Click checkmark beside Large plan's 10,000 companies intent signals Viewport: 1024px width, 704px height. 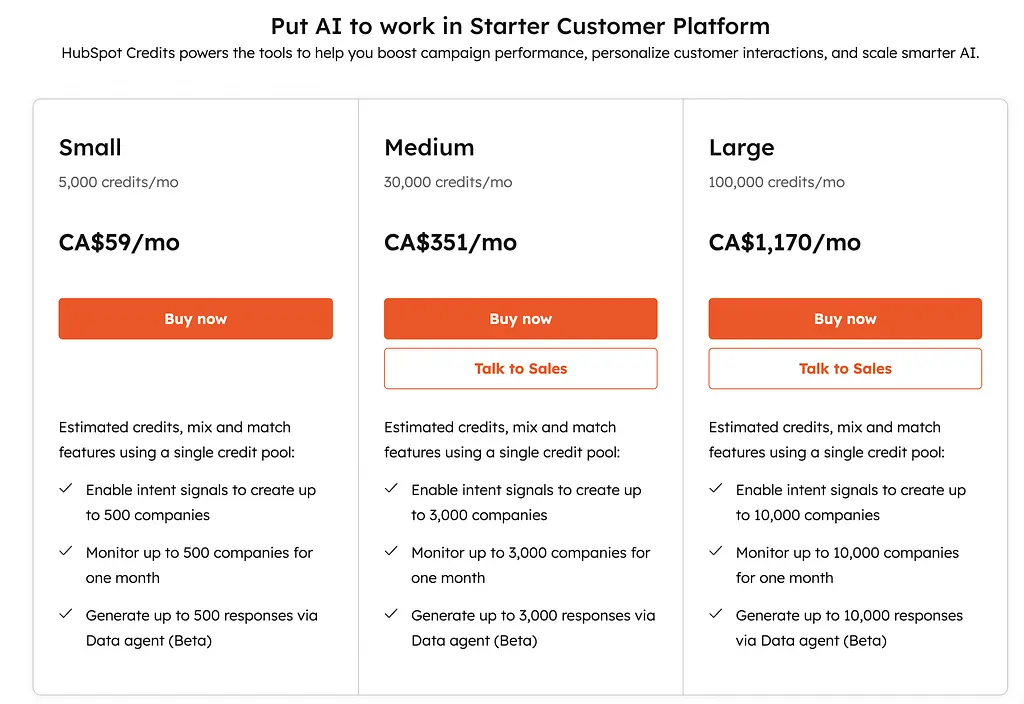[x=716, y=489]
